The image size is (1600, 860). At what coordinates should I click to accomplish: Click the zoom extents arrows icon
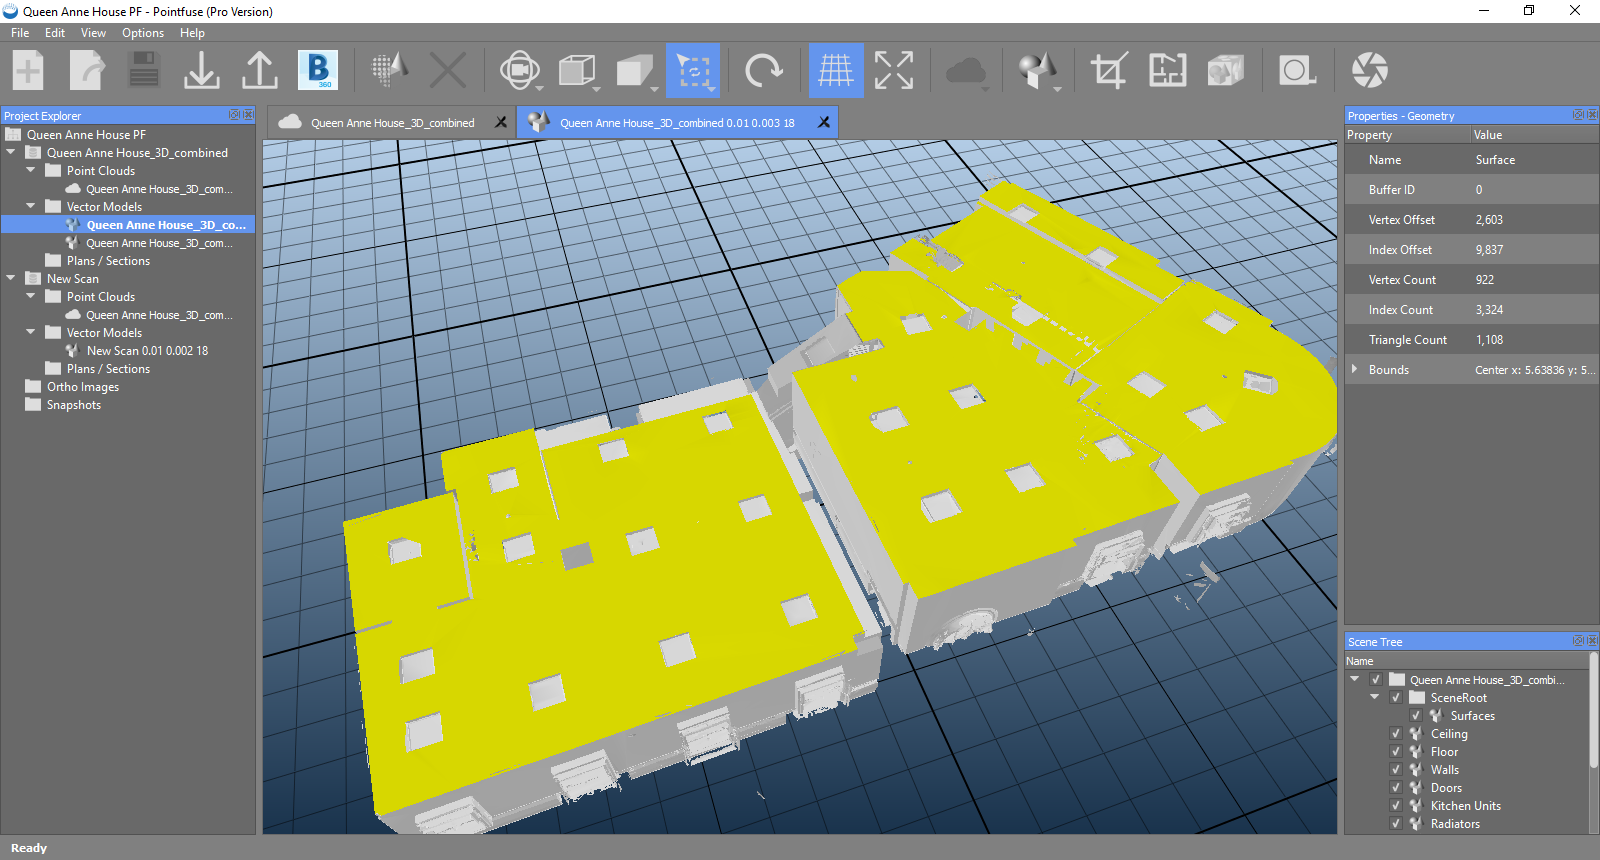tap(894, 71)
